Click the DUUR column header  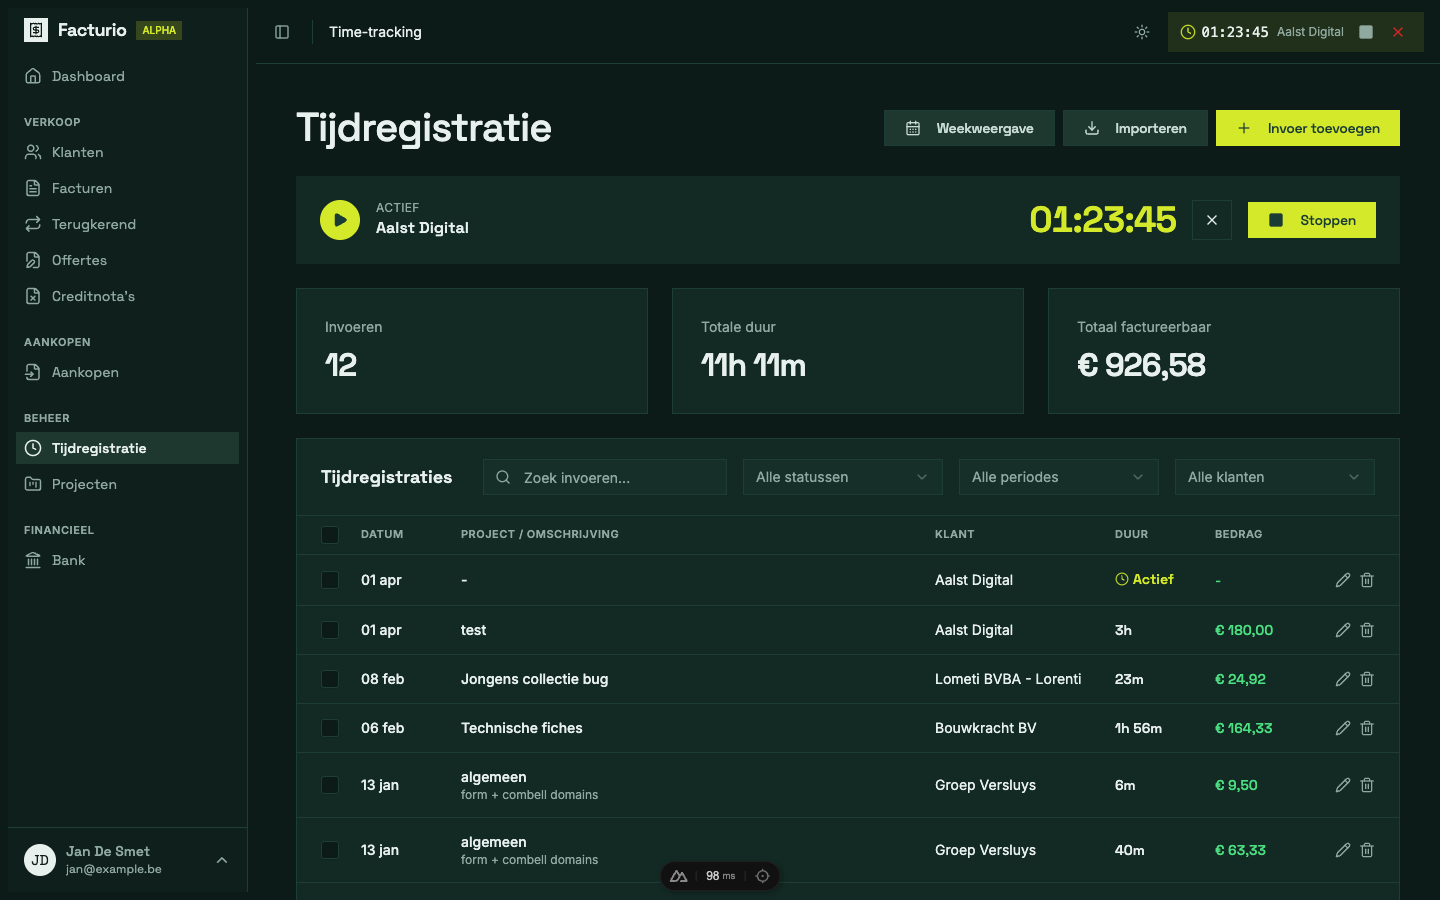1131,534
